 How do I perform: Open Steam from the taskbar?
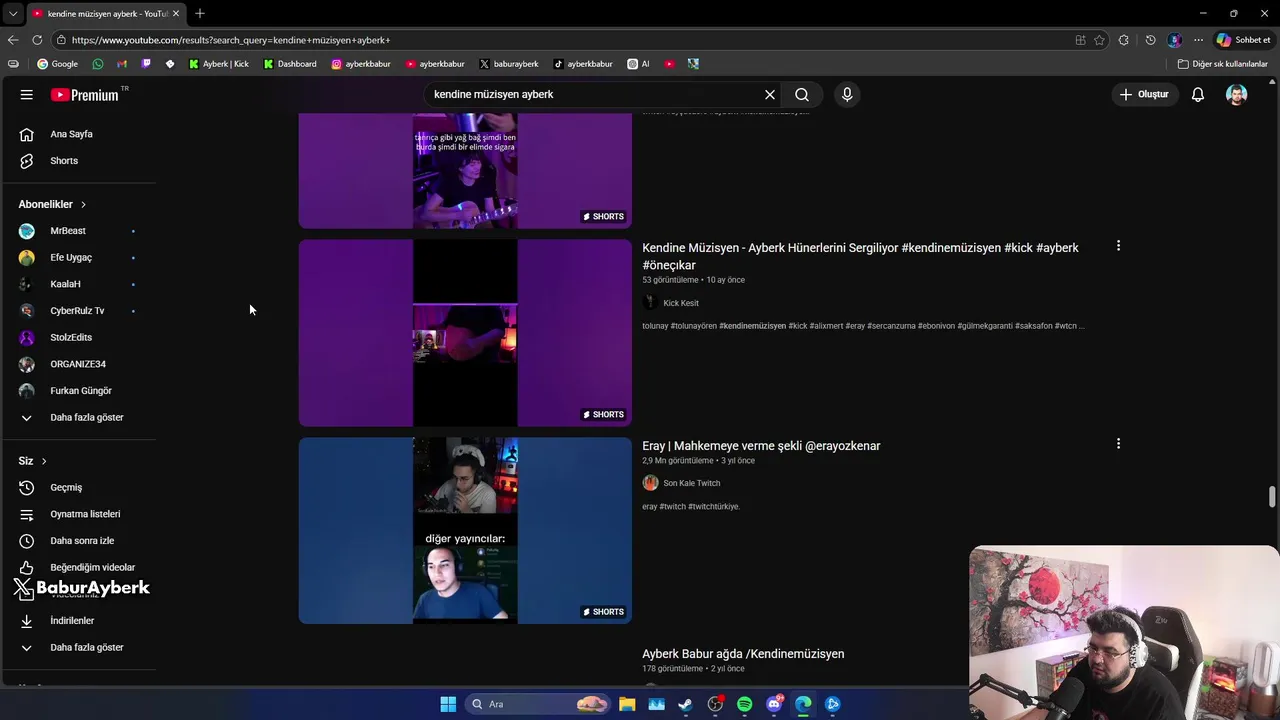(x=685, y=704)
